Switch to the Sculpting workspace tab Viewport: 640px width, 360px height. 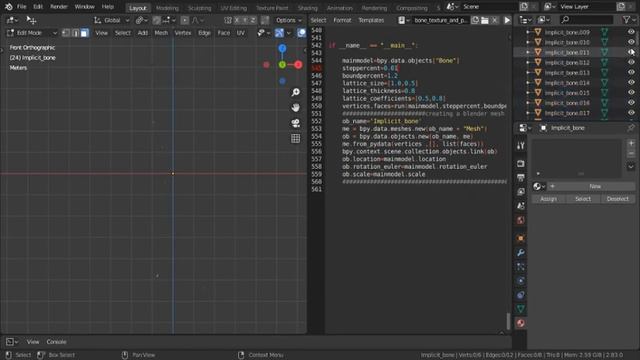click(200, 8)
